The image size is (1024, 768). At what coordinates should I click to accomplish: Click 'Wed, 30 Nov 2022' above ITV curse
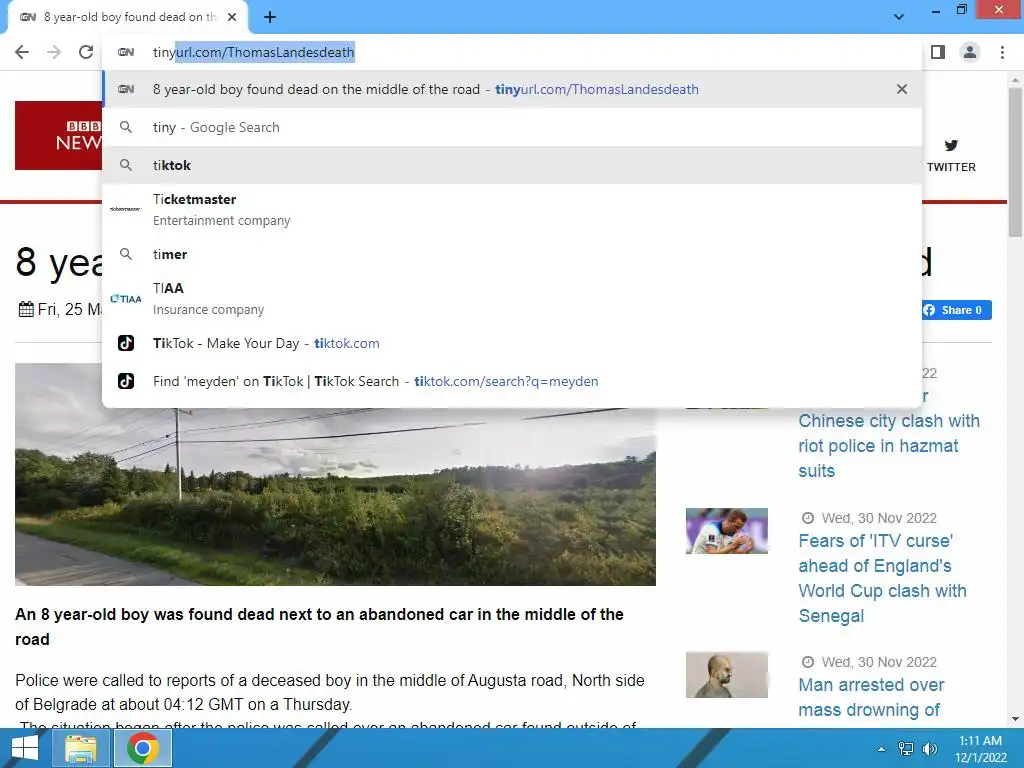(x=879, y=518)
